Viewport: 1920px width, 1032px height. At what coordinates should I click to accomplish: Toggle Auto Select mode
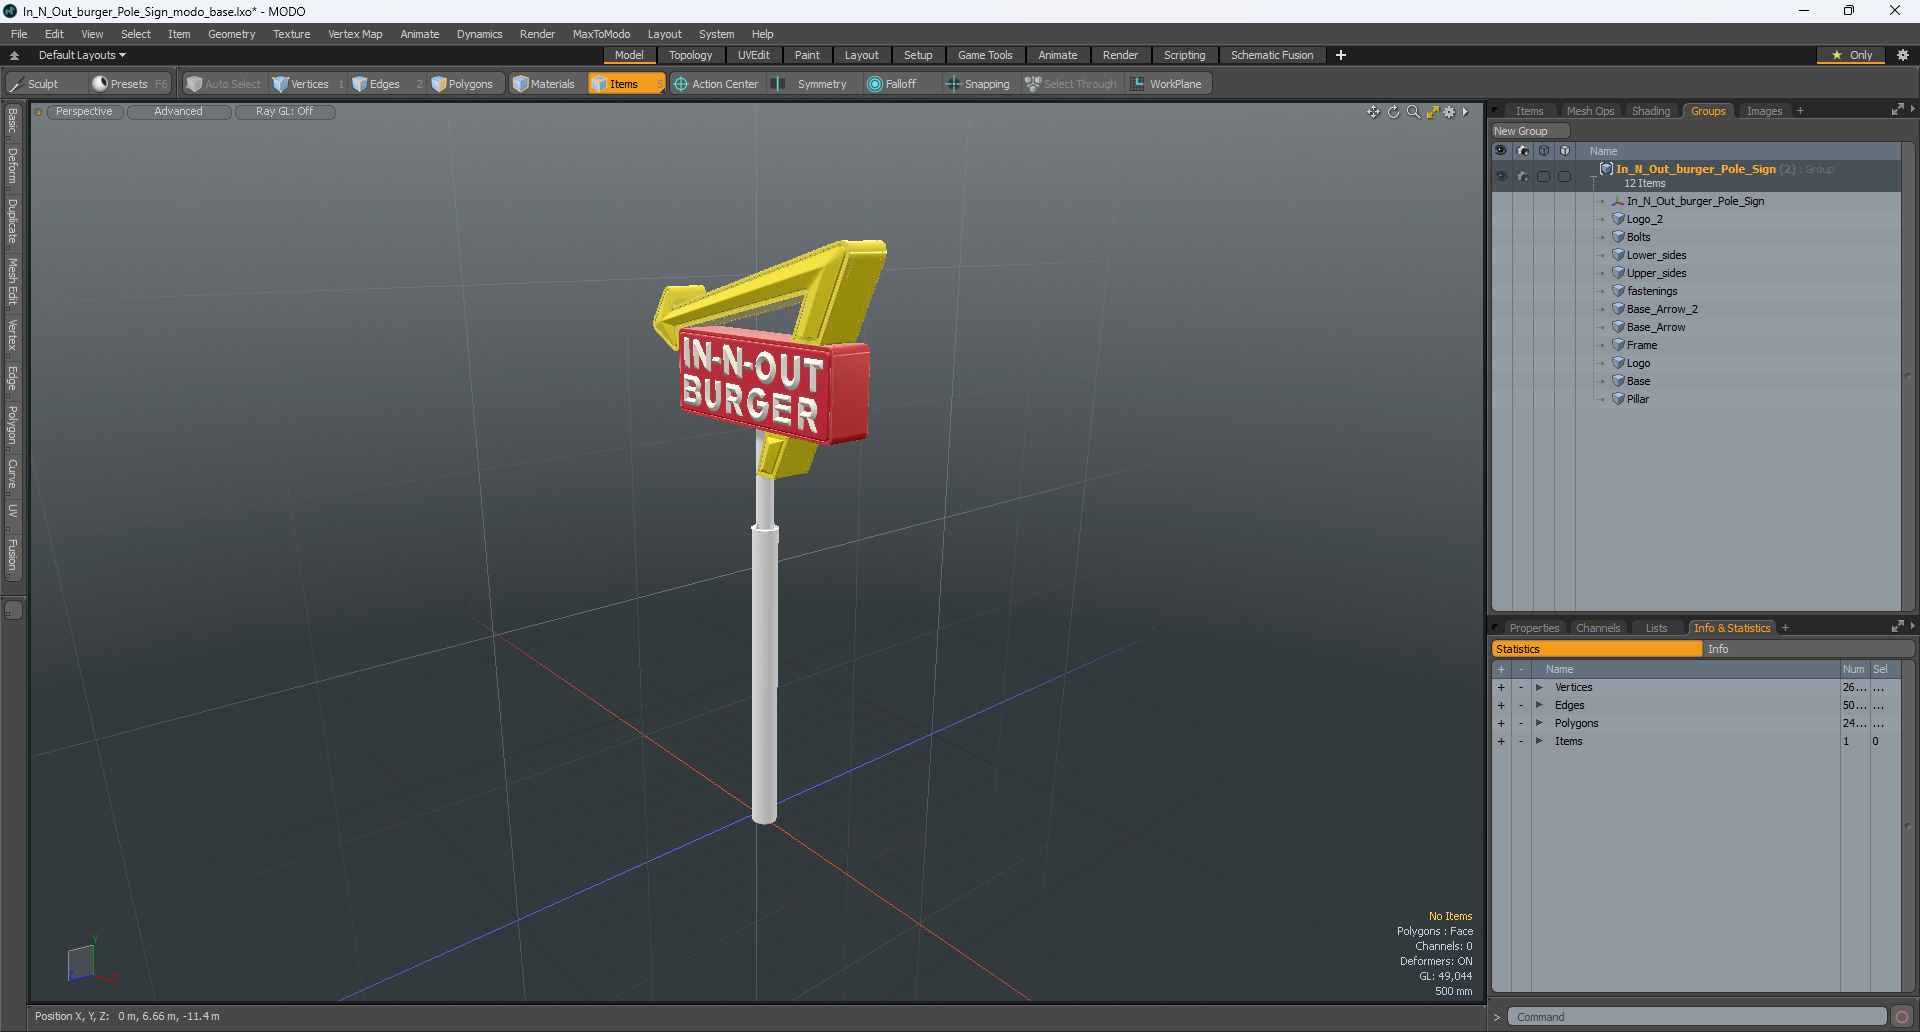[223, 84]
